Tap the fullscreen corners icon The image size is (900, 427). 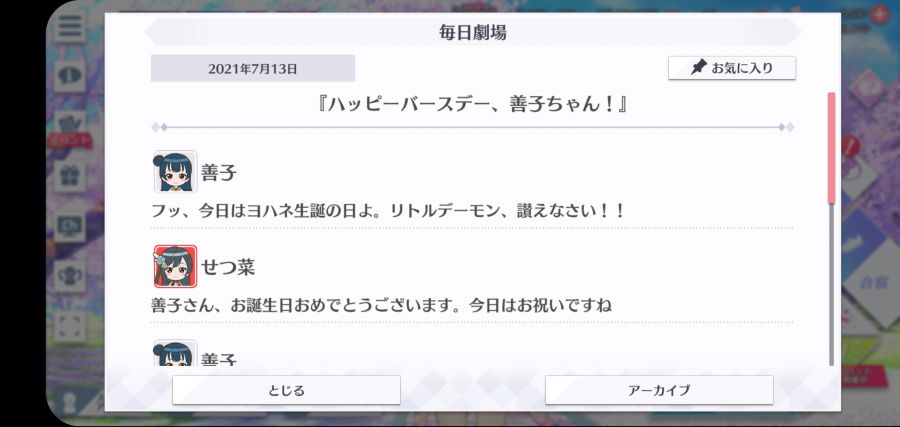pos(71,326)
